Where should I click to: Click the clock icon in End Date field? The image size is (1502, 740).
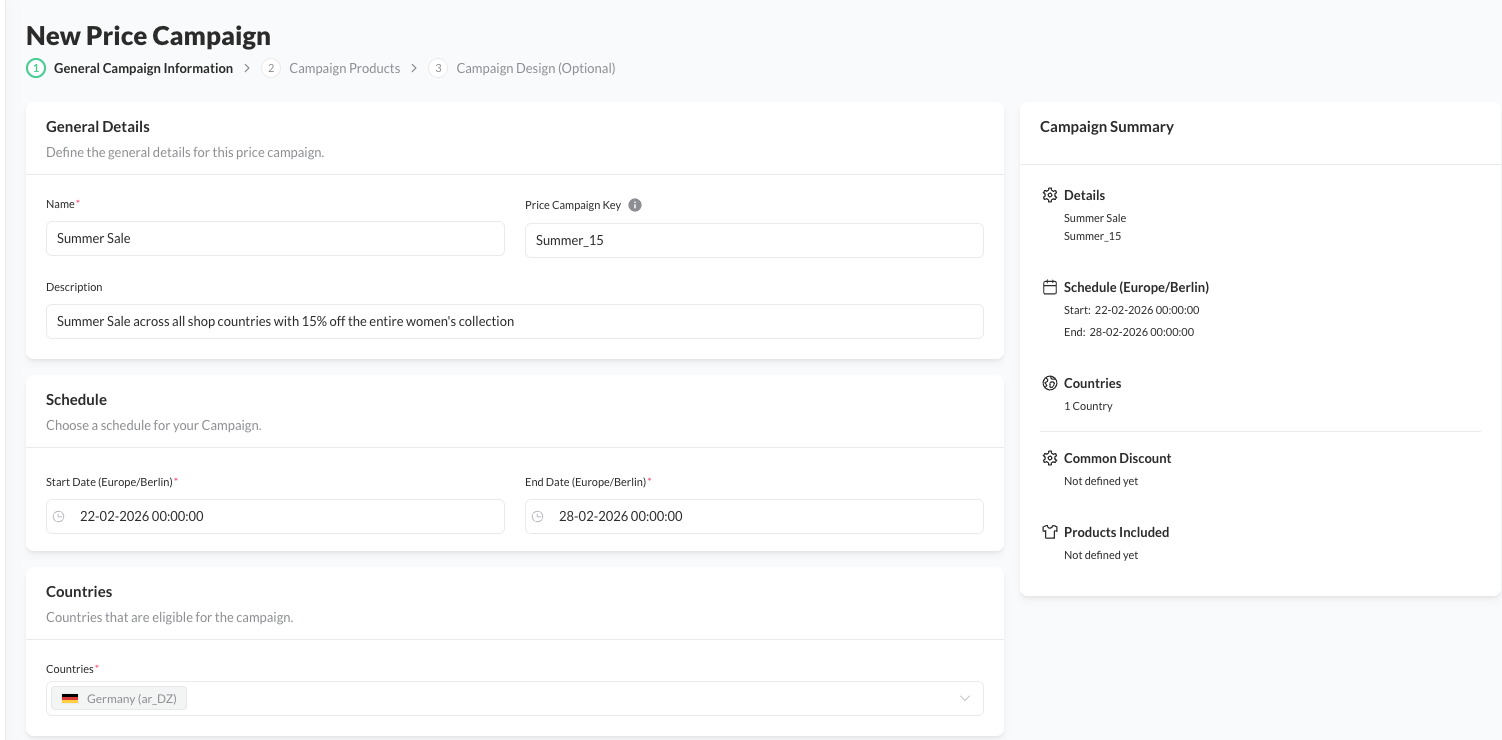(x=538, y=517)
